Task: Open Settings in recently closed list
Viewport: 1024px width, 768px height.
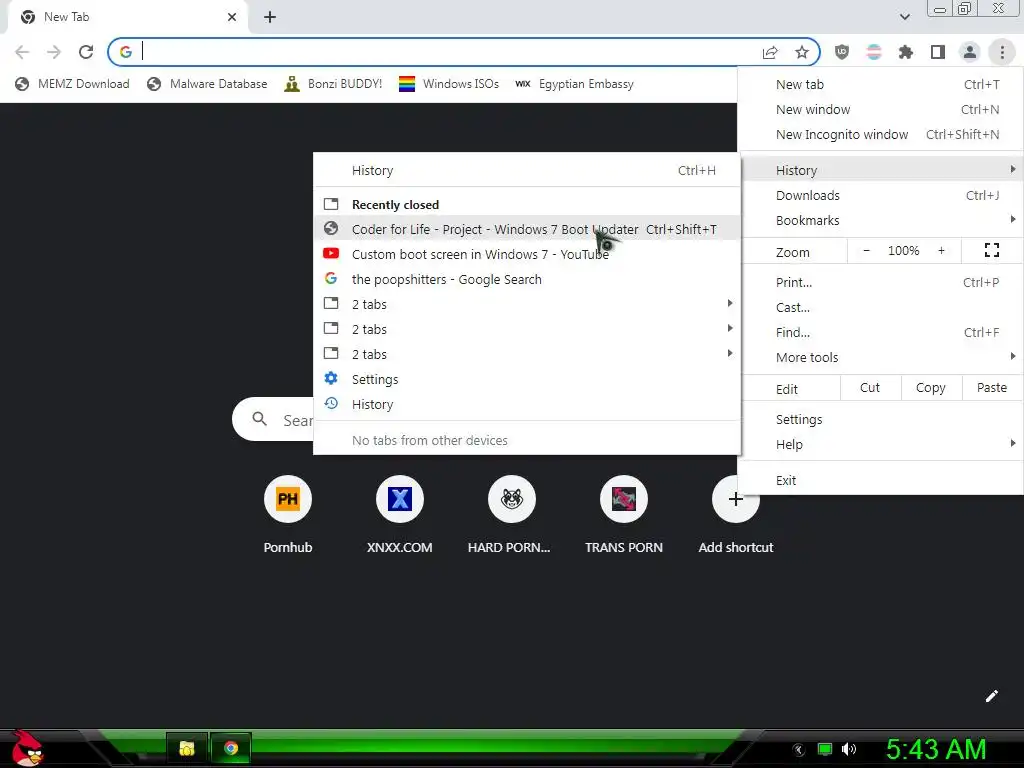Action: (x=527, y=379)
